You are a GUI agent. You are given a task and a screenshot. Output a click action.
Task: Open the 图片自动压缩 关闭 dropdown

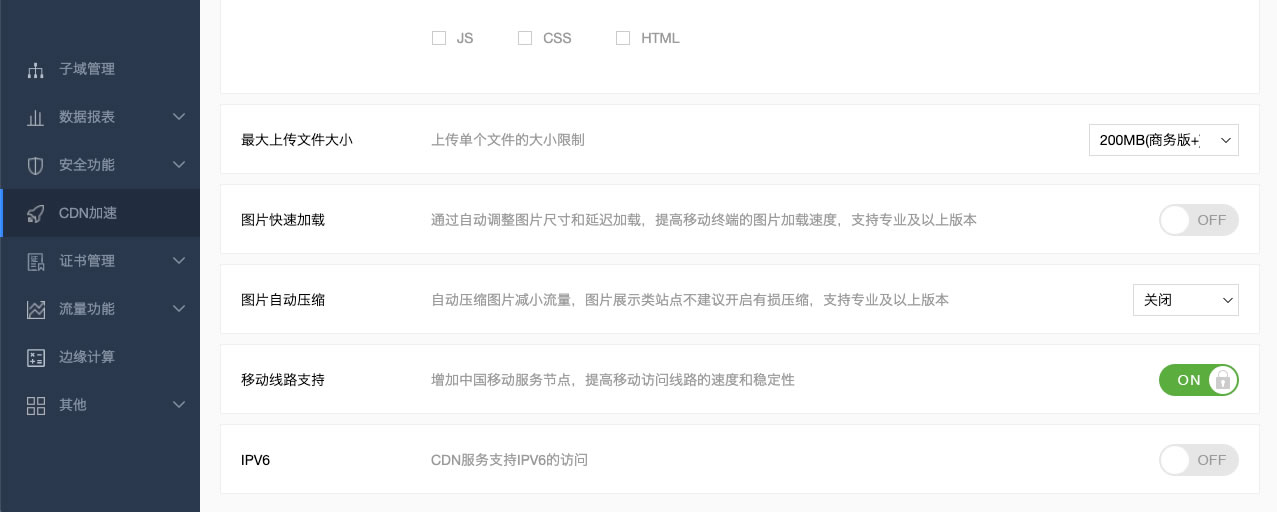(x=1185, y=300)
